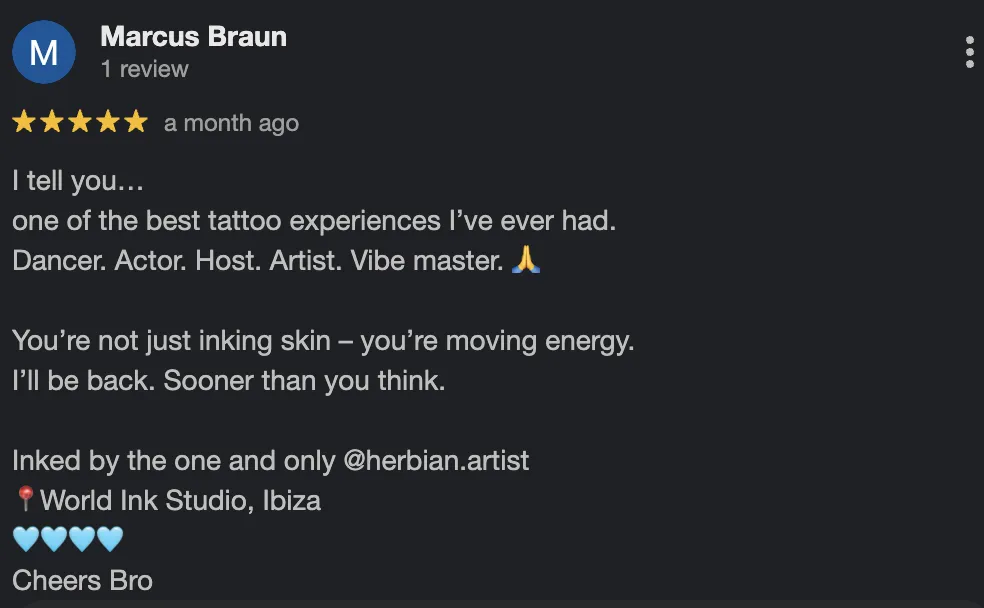
Task: Click the fifth yellow rating star
Action: (x=136, y=123)
